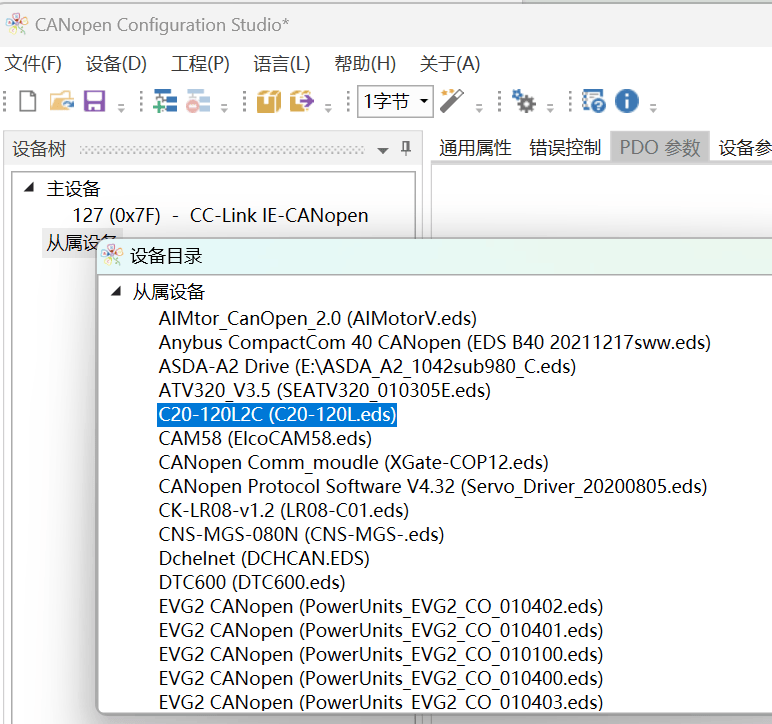This screenshot has width=772, height=724.
Task: Click the New file icon
Action: tap(28, 101)
